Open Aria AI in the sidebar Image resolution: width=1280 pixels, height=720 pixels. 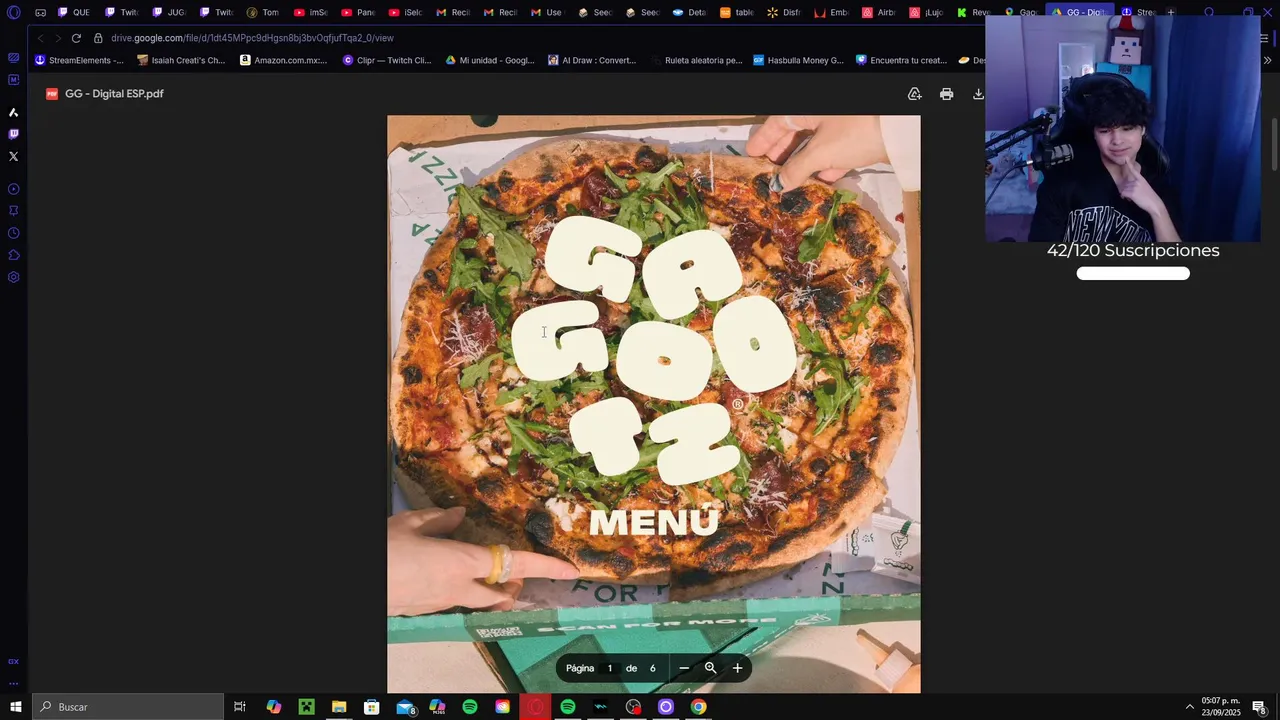pos(13,112)
